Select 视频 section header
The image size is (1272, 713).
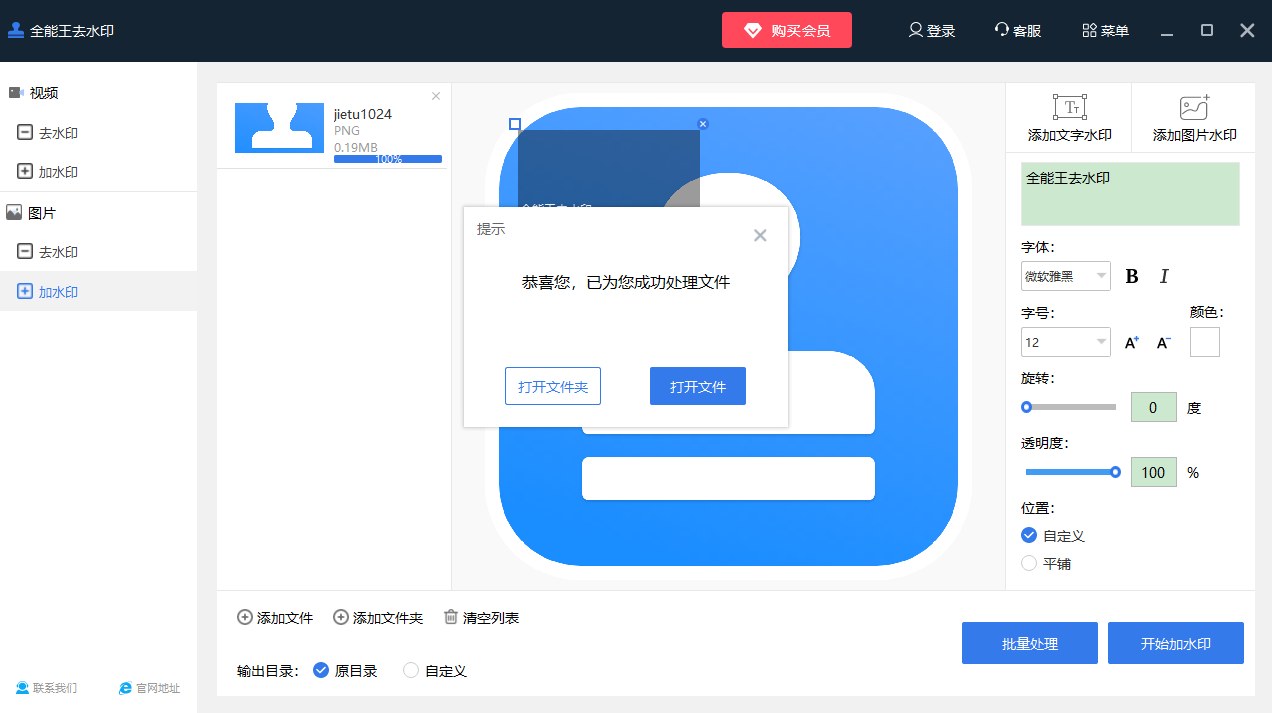click(34, 93)
